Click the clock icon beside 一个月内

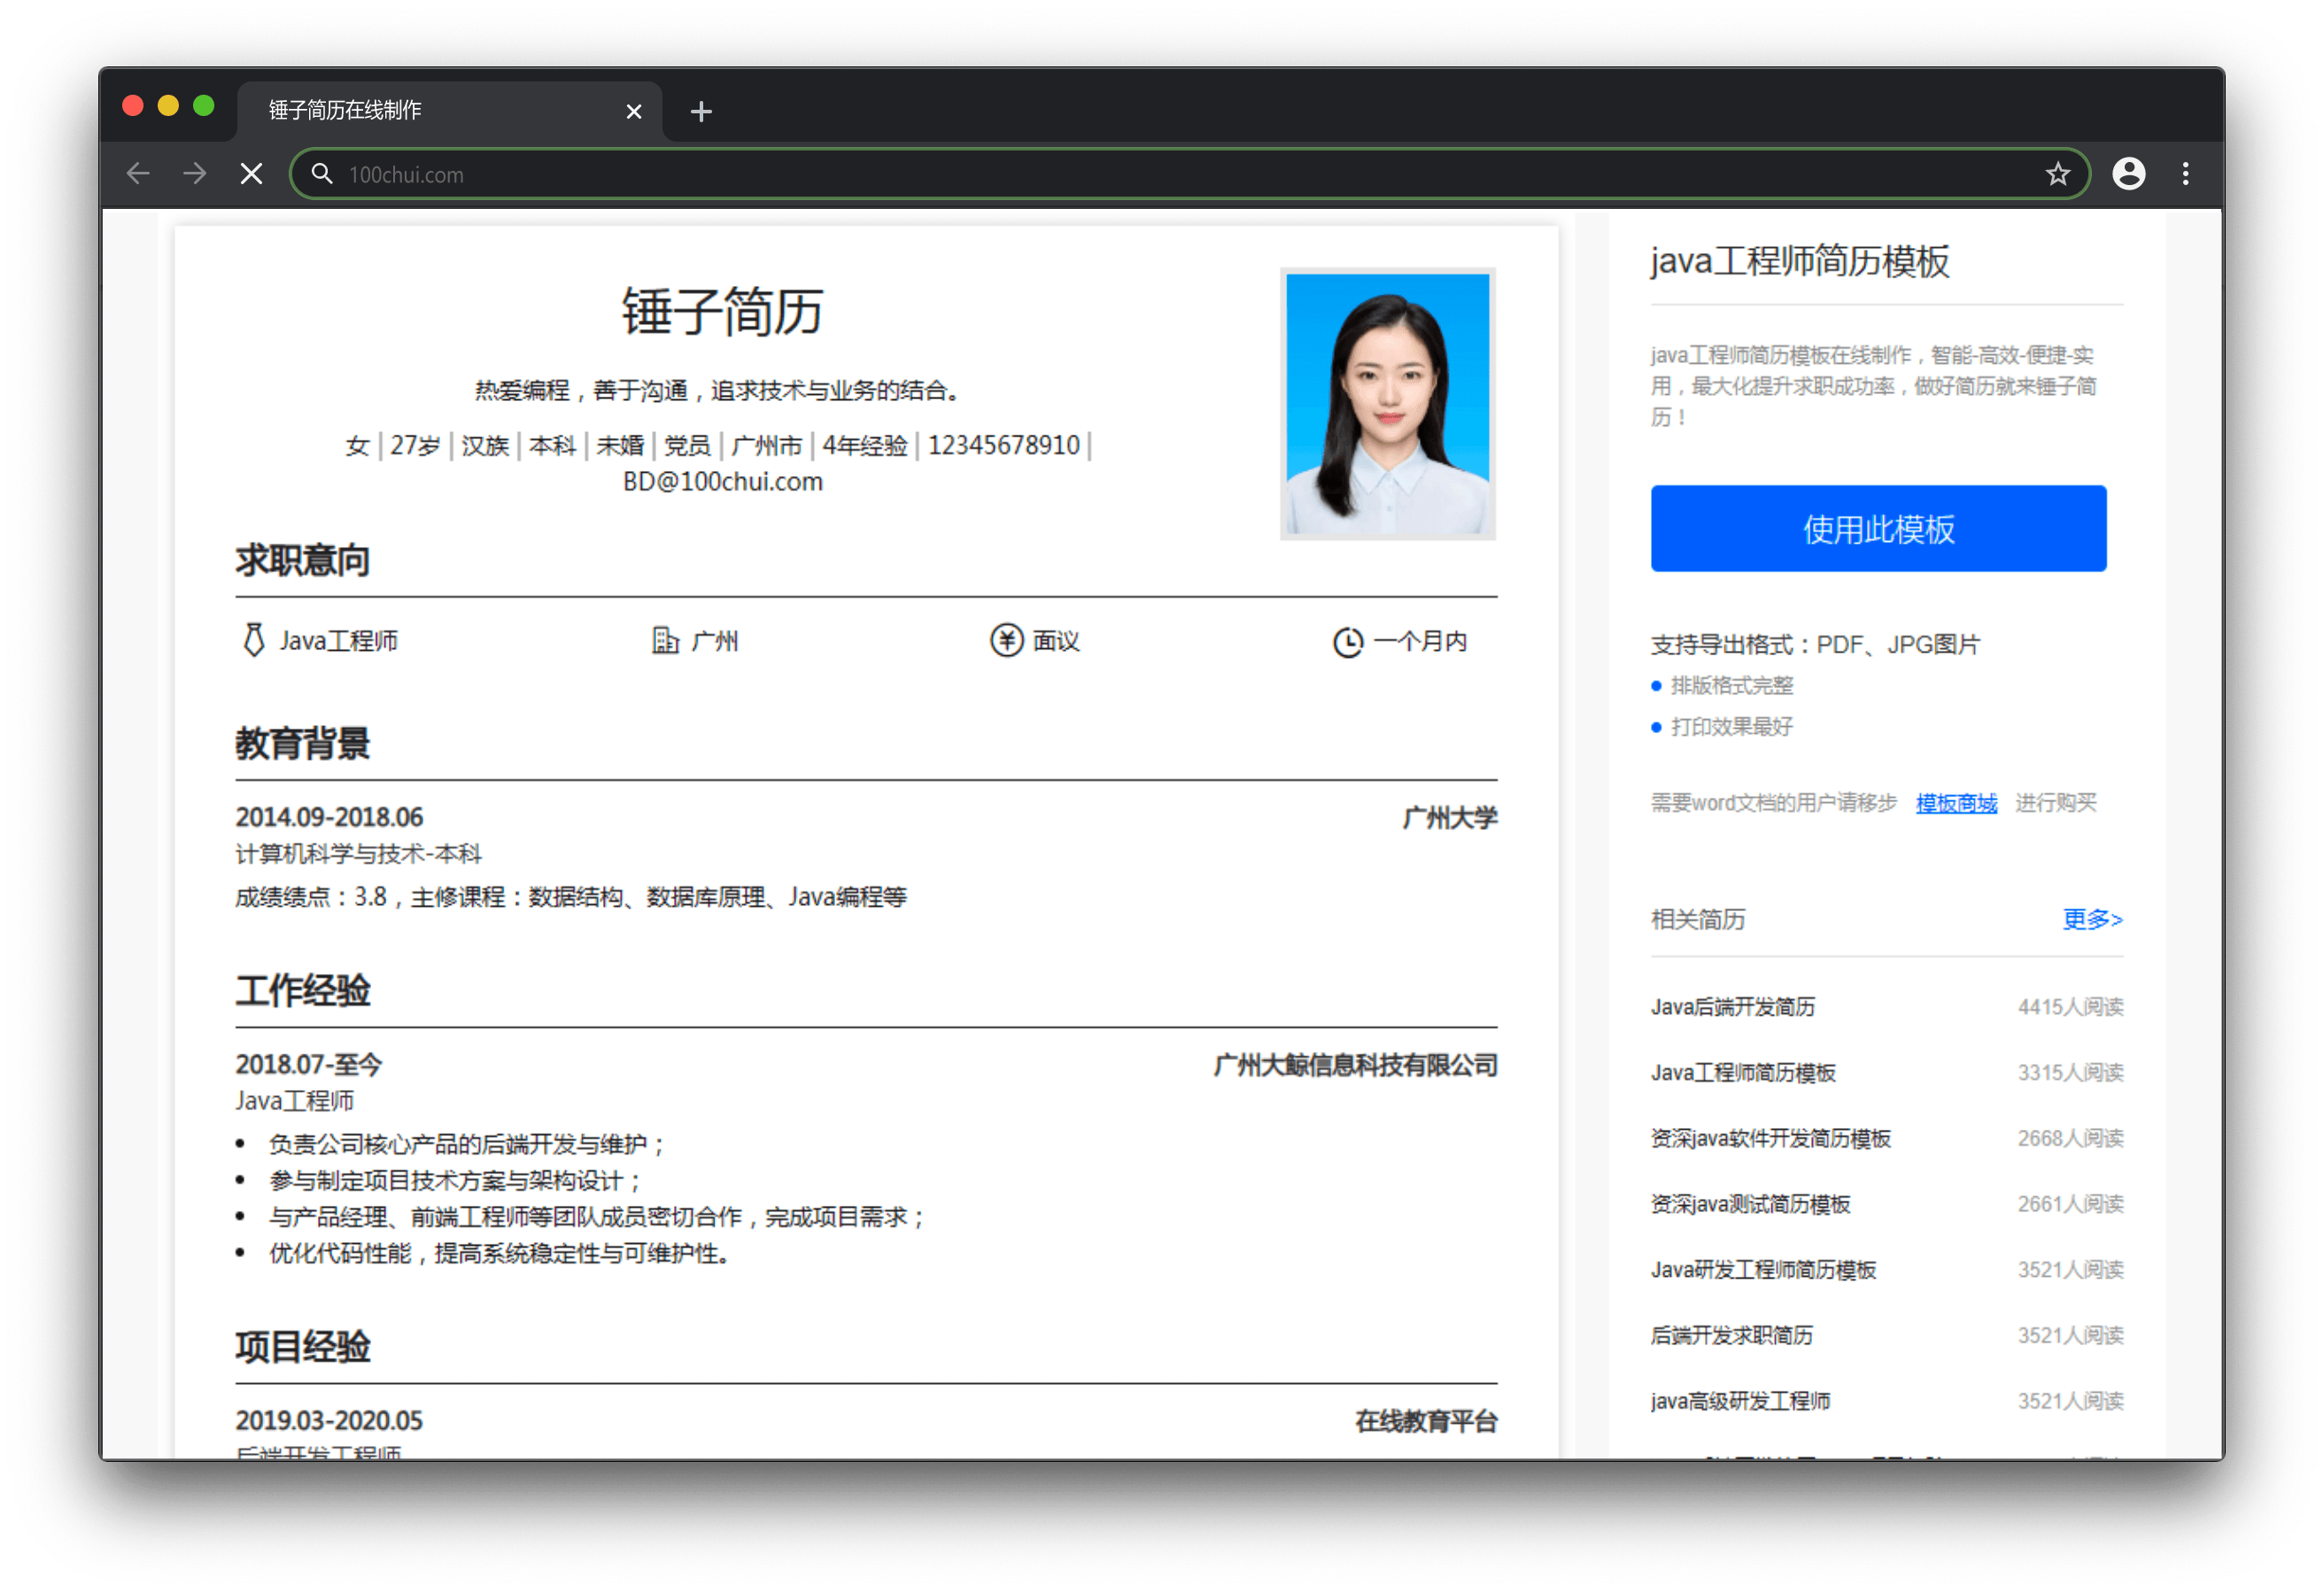coord(1347,641)
